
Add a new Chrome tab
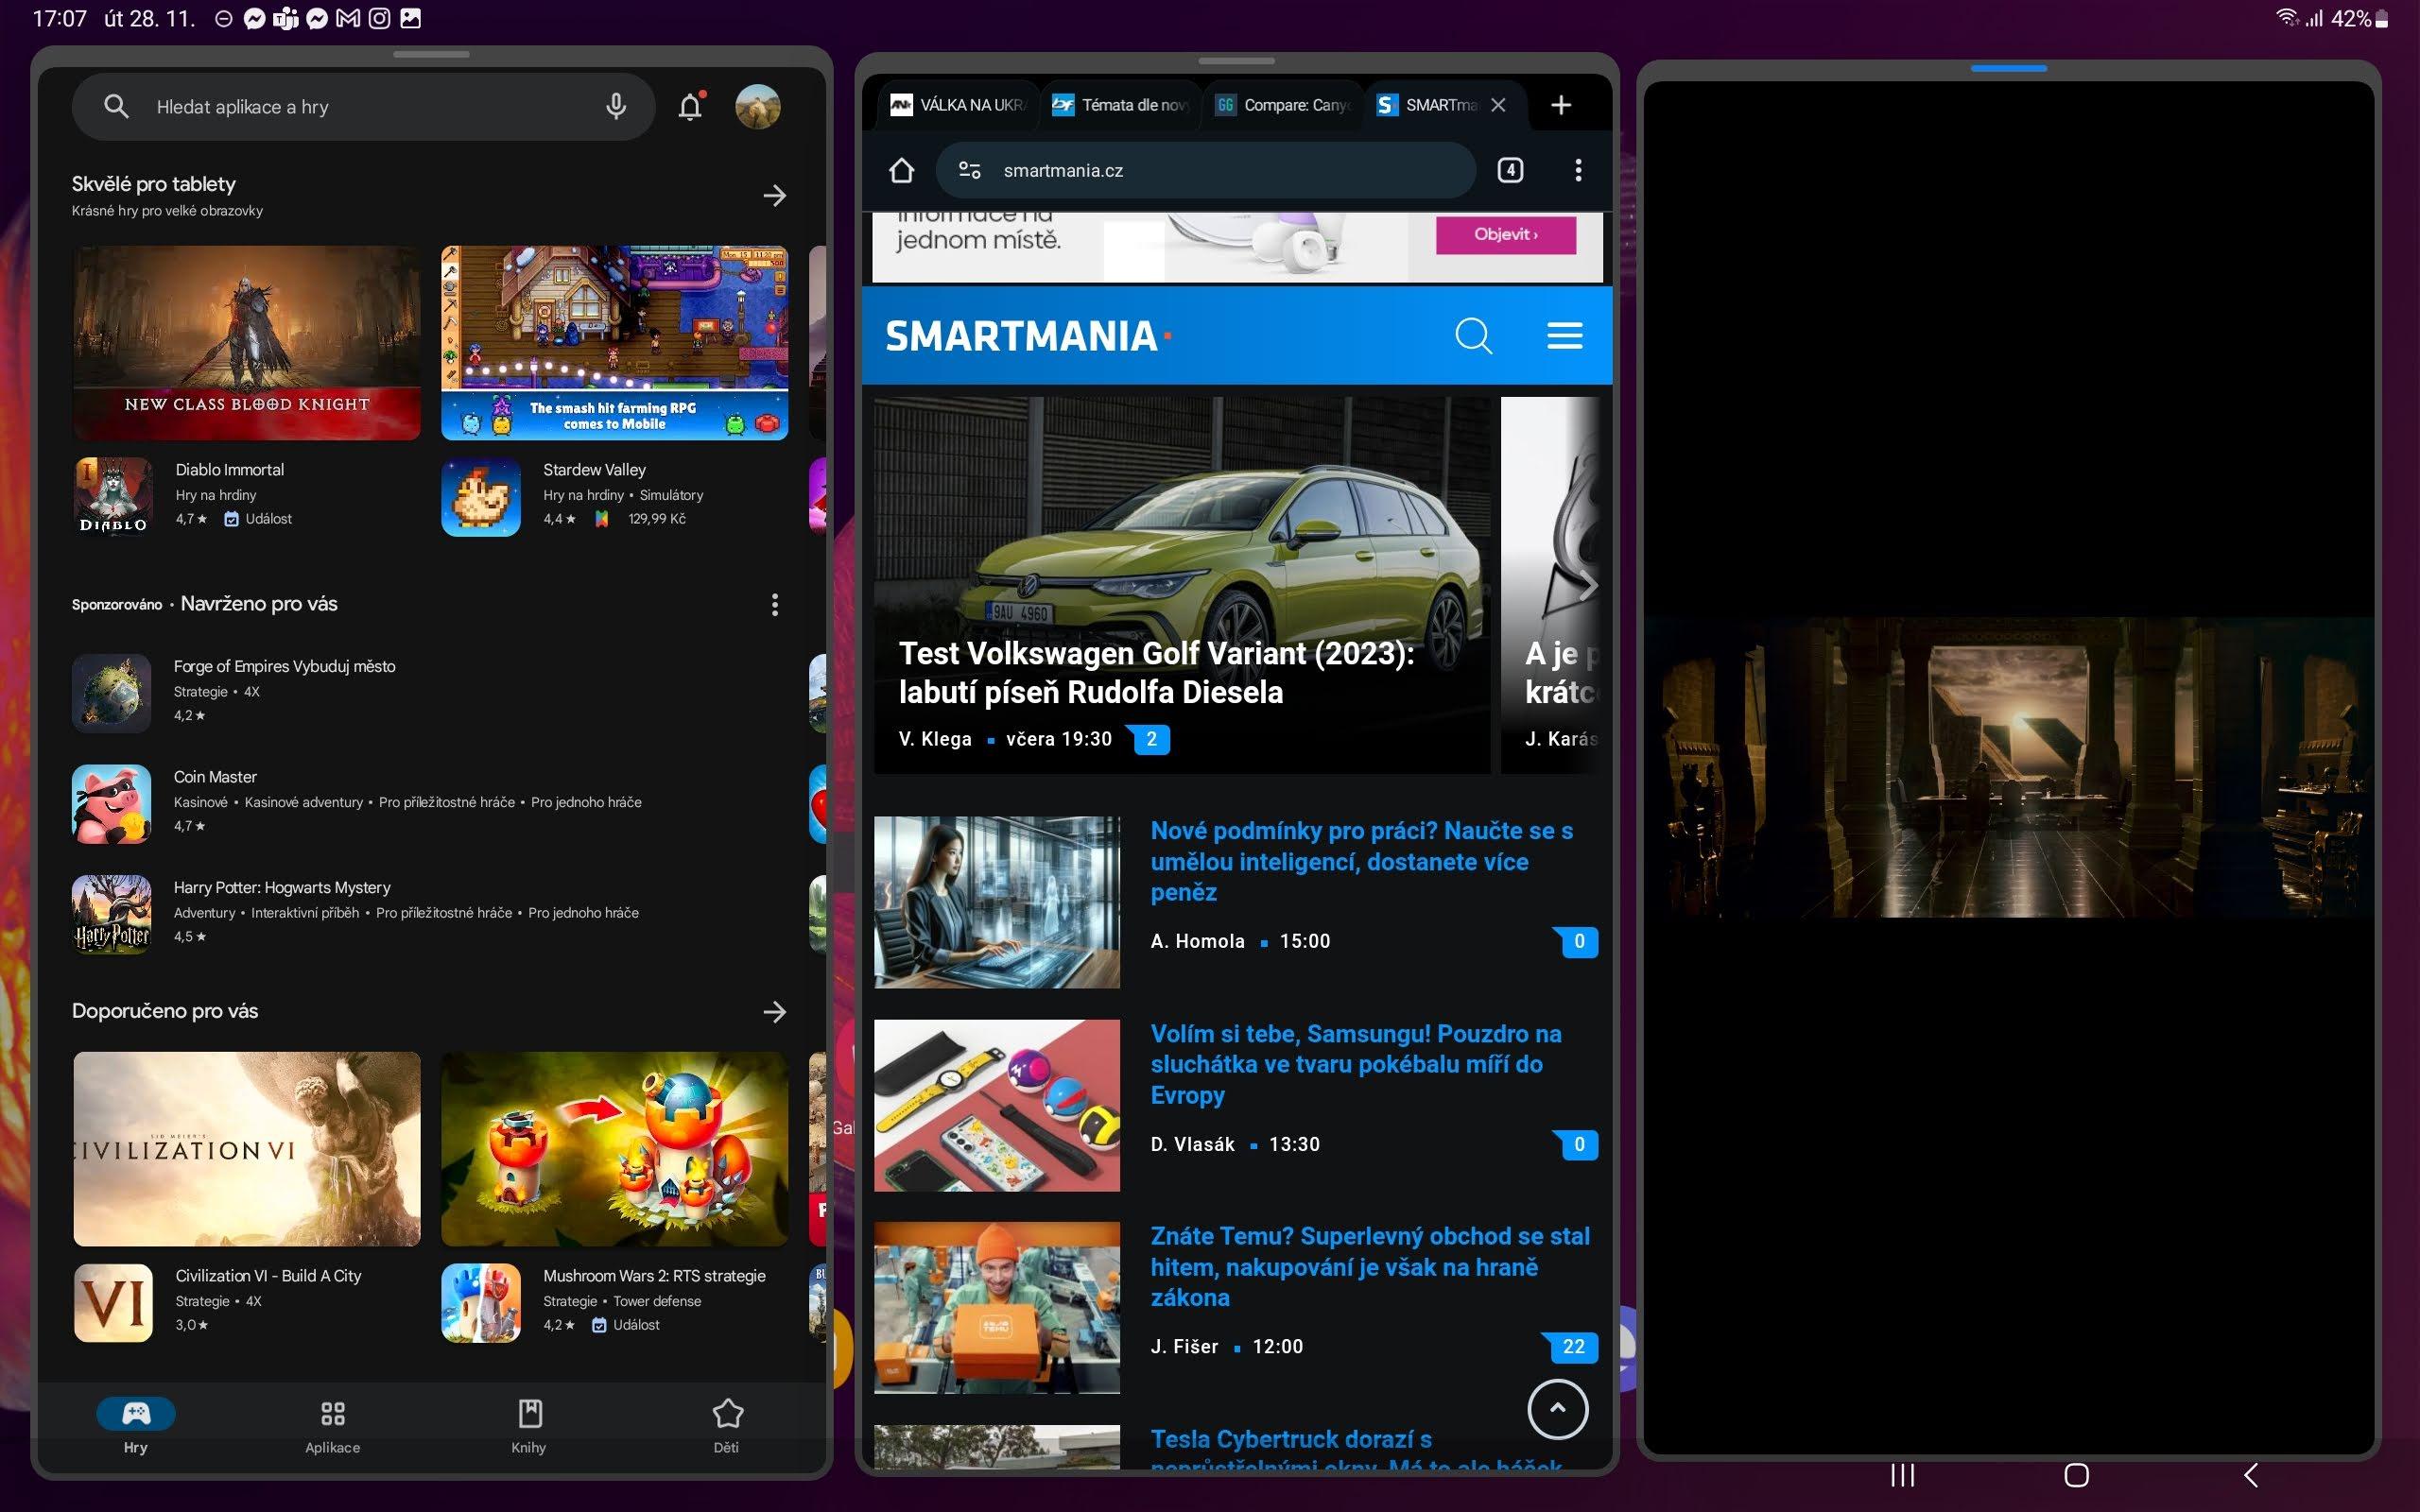coord(1561,105)
